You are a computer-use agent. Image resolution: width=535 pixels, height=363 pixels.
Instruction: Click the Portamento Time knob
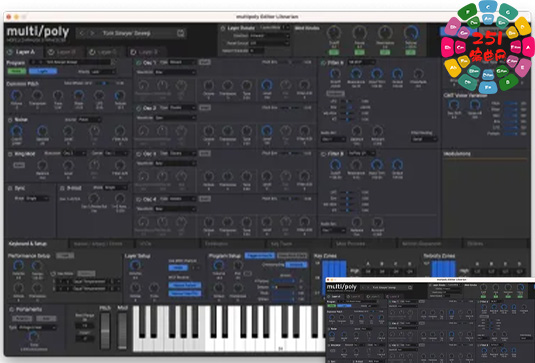33,337
